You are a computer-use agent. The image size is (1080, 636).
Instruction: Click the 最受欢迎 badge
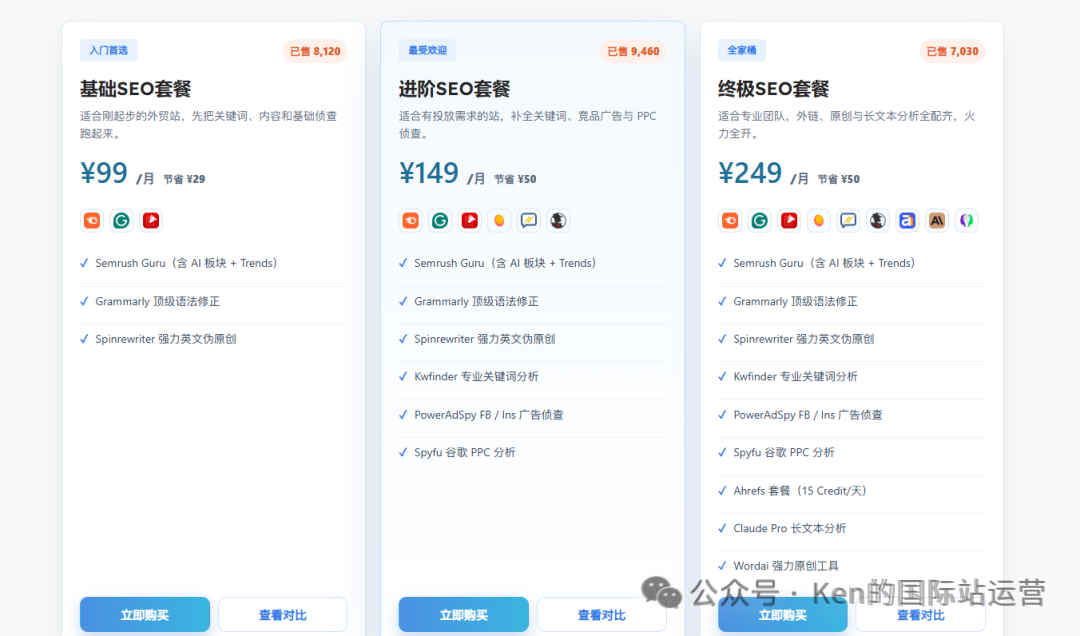coord(428,50)
